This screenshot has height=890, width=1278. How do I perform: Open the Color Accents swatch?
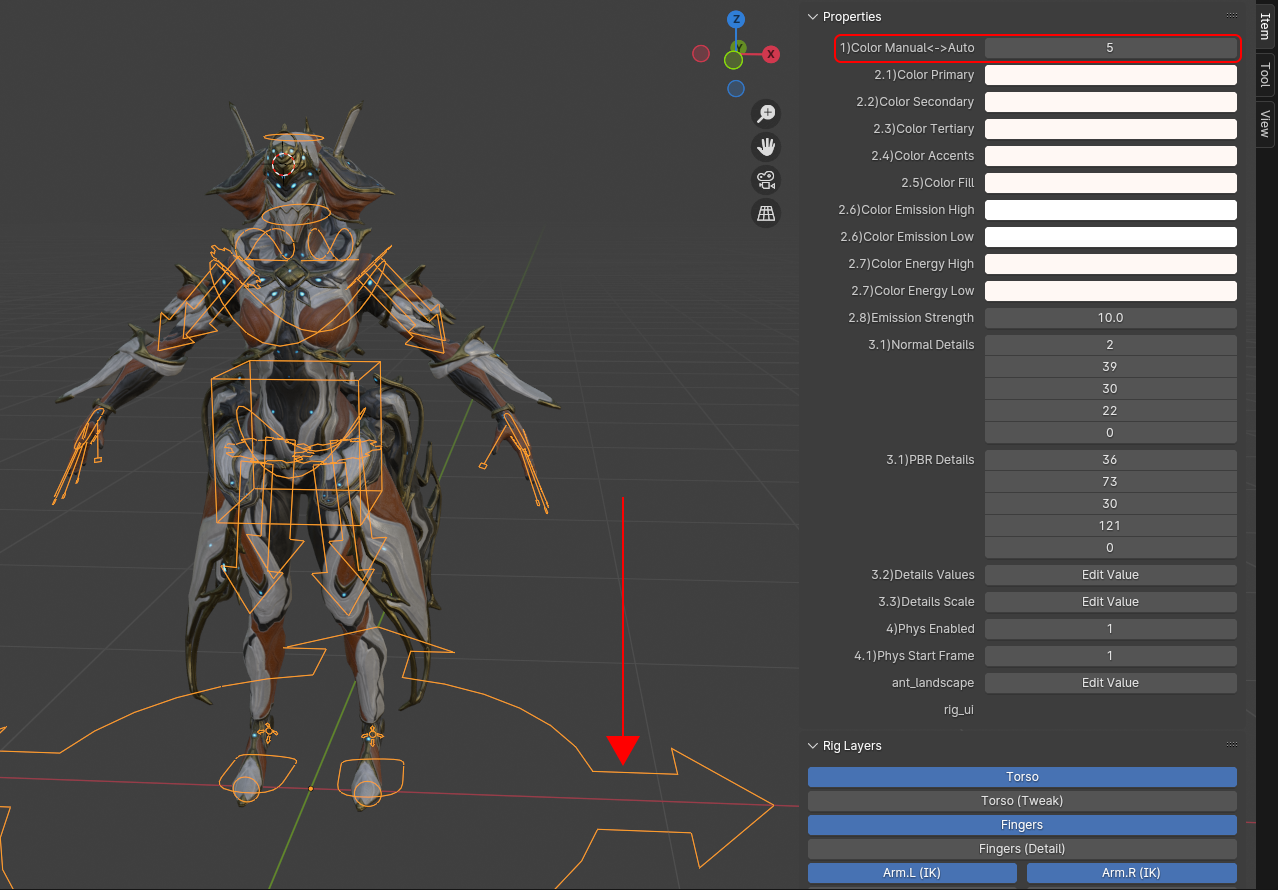coord(1111,156)
